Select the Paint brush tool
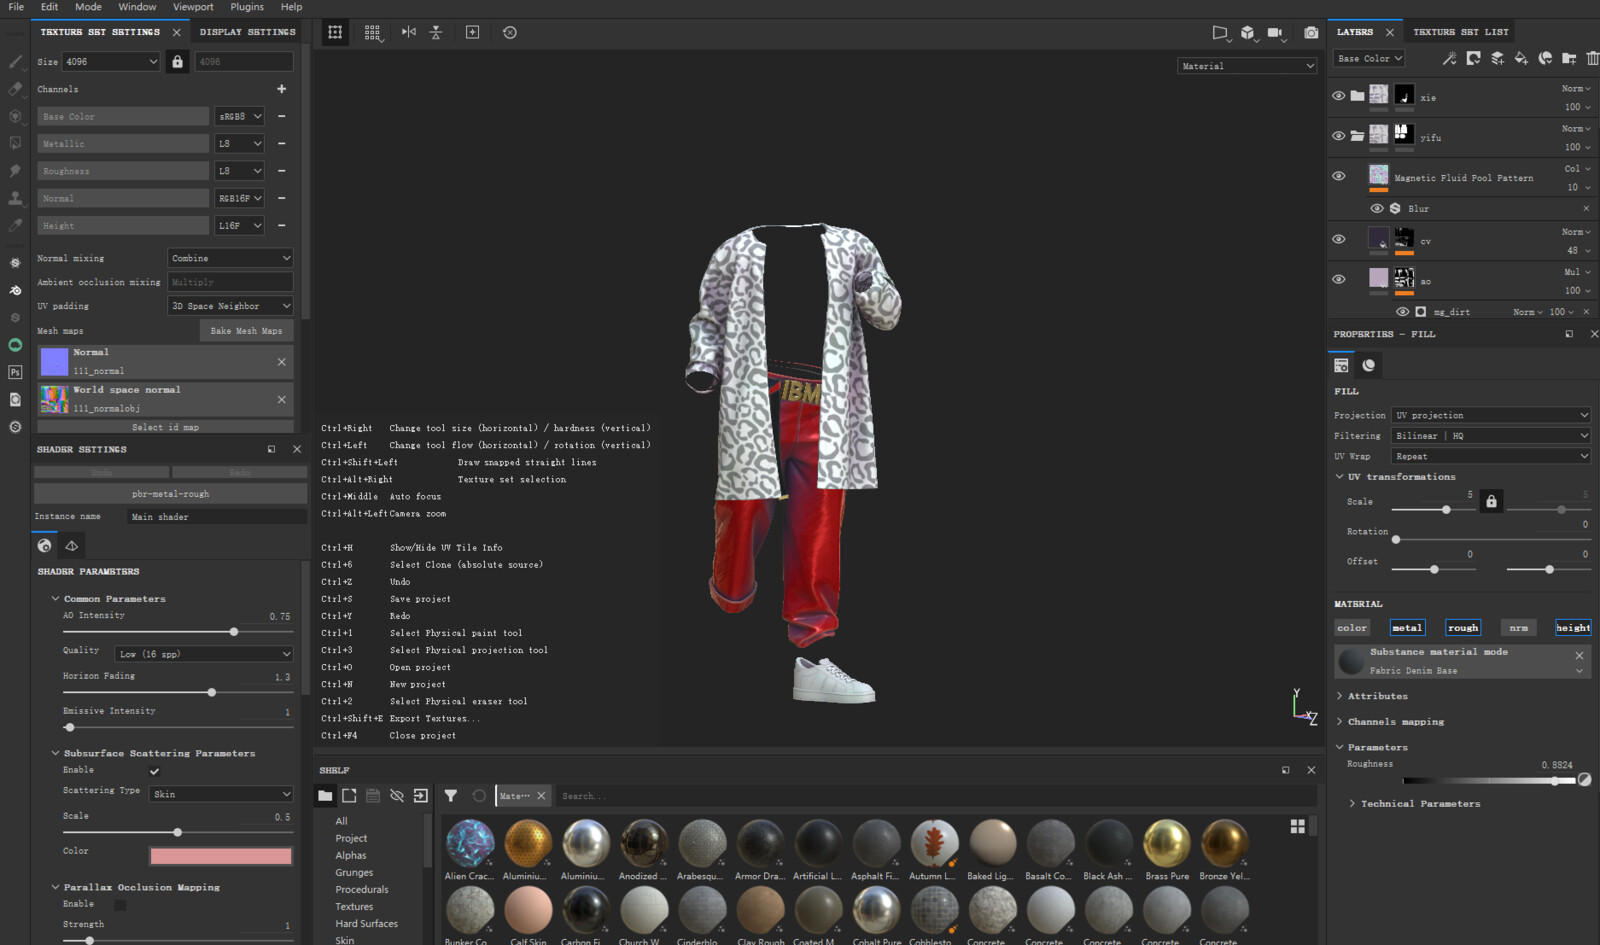Image resolution: width=1600 pixels, height=945 pixels. pos(15,62)
